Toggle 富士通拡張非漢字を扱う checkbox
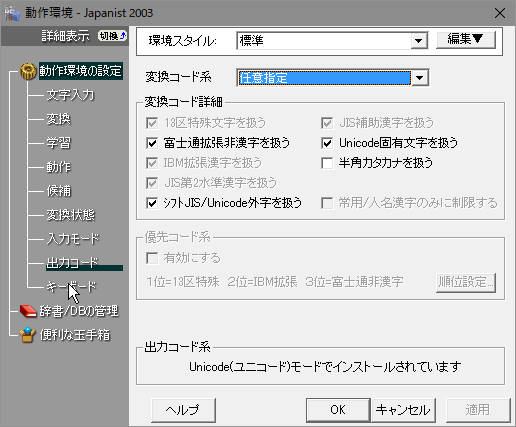 pos(152,143)
